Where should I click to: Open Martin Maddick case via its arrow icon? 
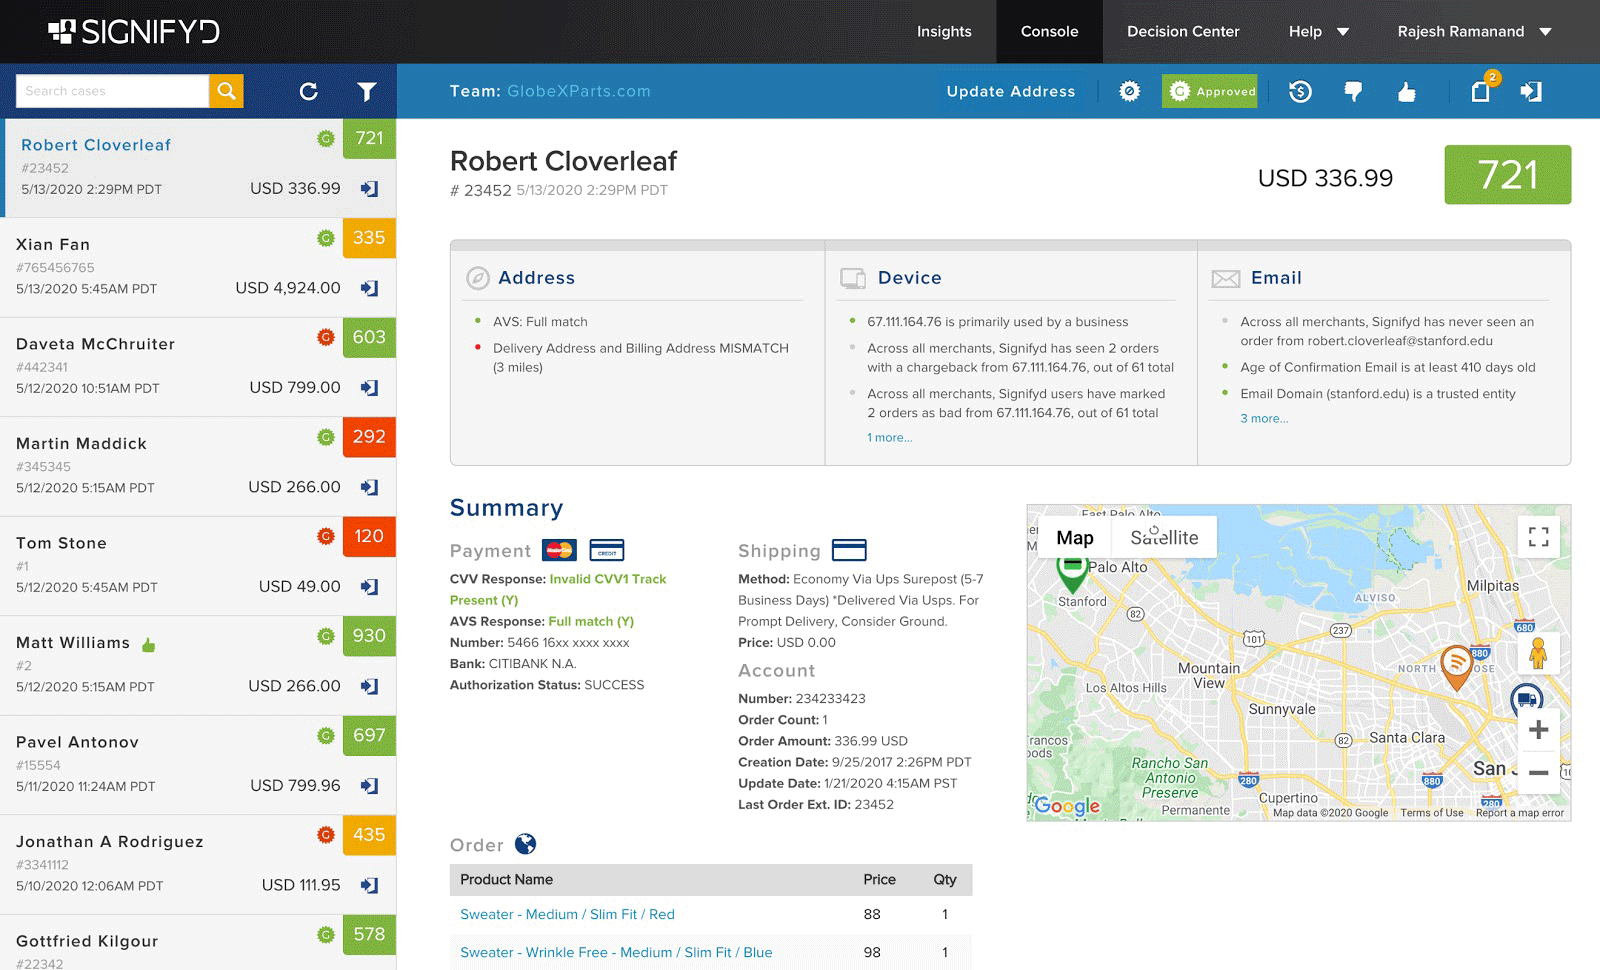point(369,487)
